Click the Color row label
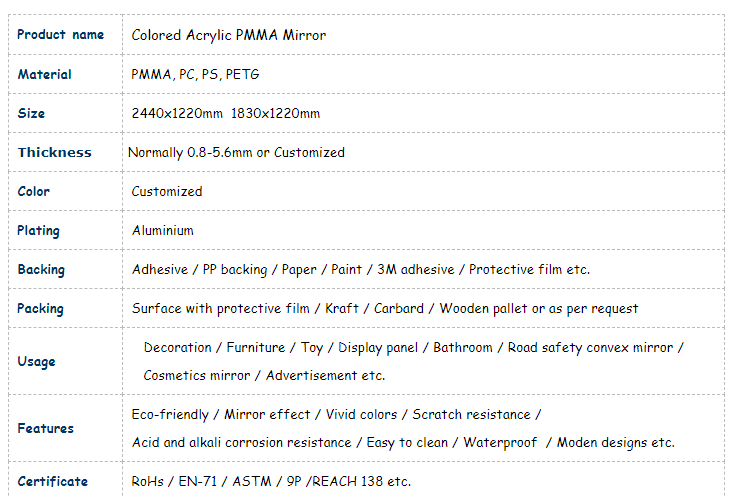 tap(34, 191)
